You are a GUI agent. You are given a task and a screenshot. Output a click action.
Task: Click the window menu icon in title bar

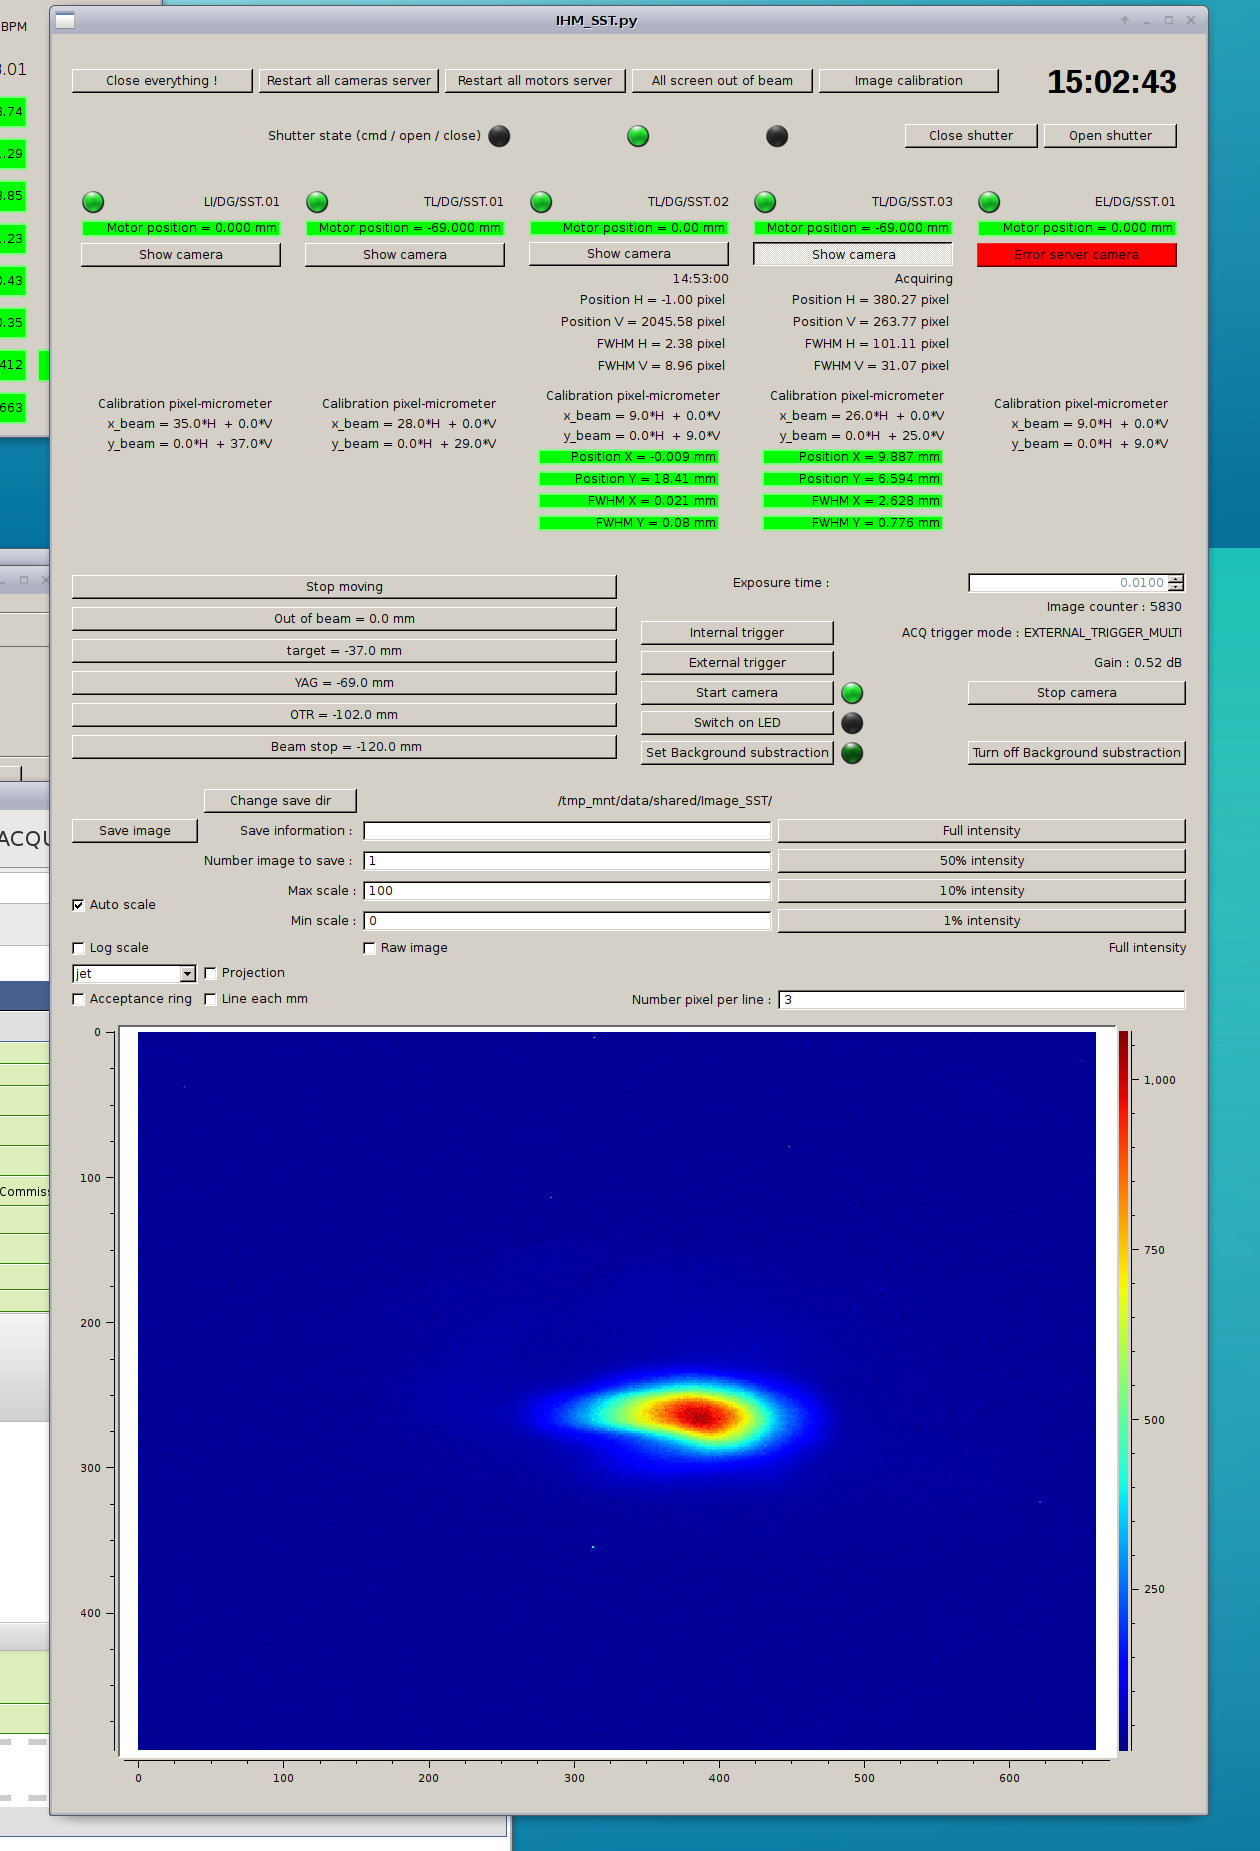(x=65, y=20)
